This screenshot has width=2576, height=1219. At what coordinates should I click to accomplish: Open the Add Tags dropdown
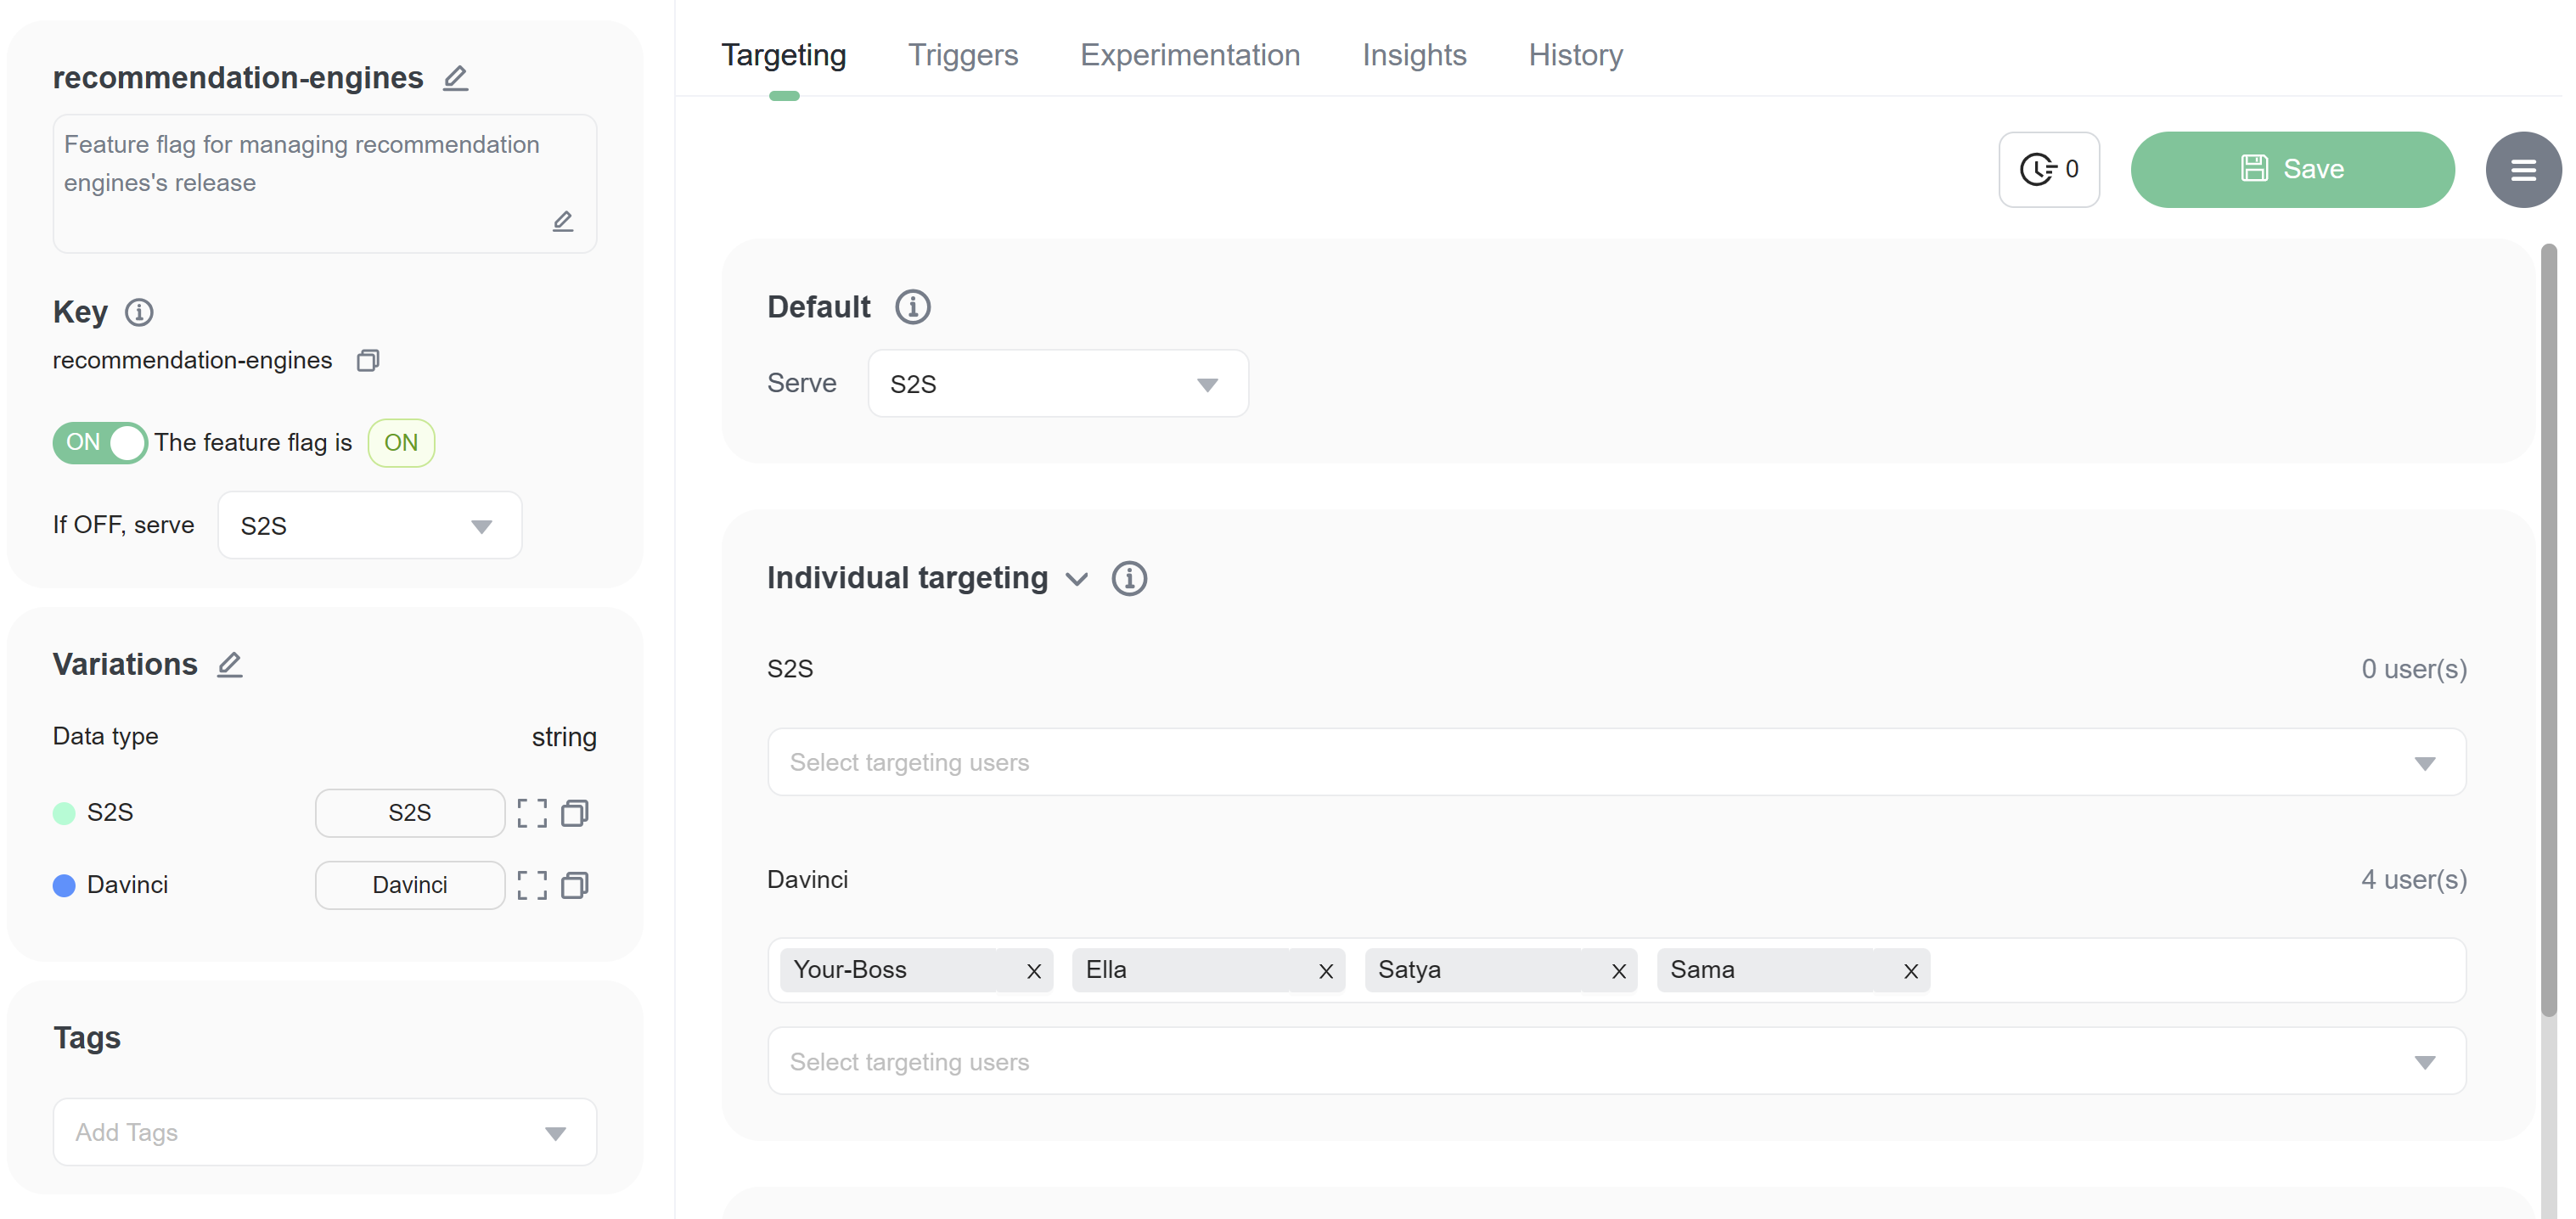(x=325, y=1133)
